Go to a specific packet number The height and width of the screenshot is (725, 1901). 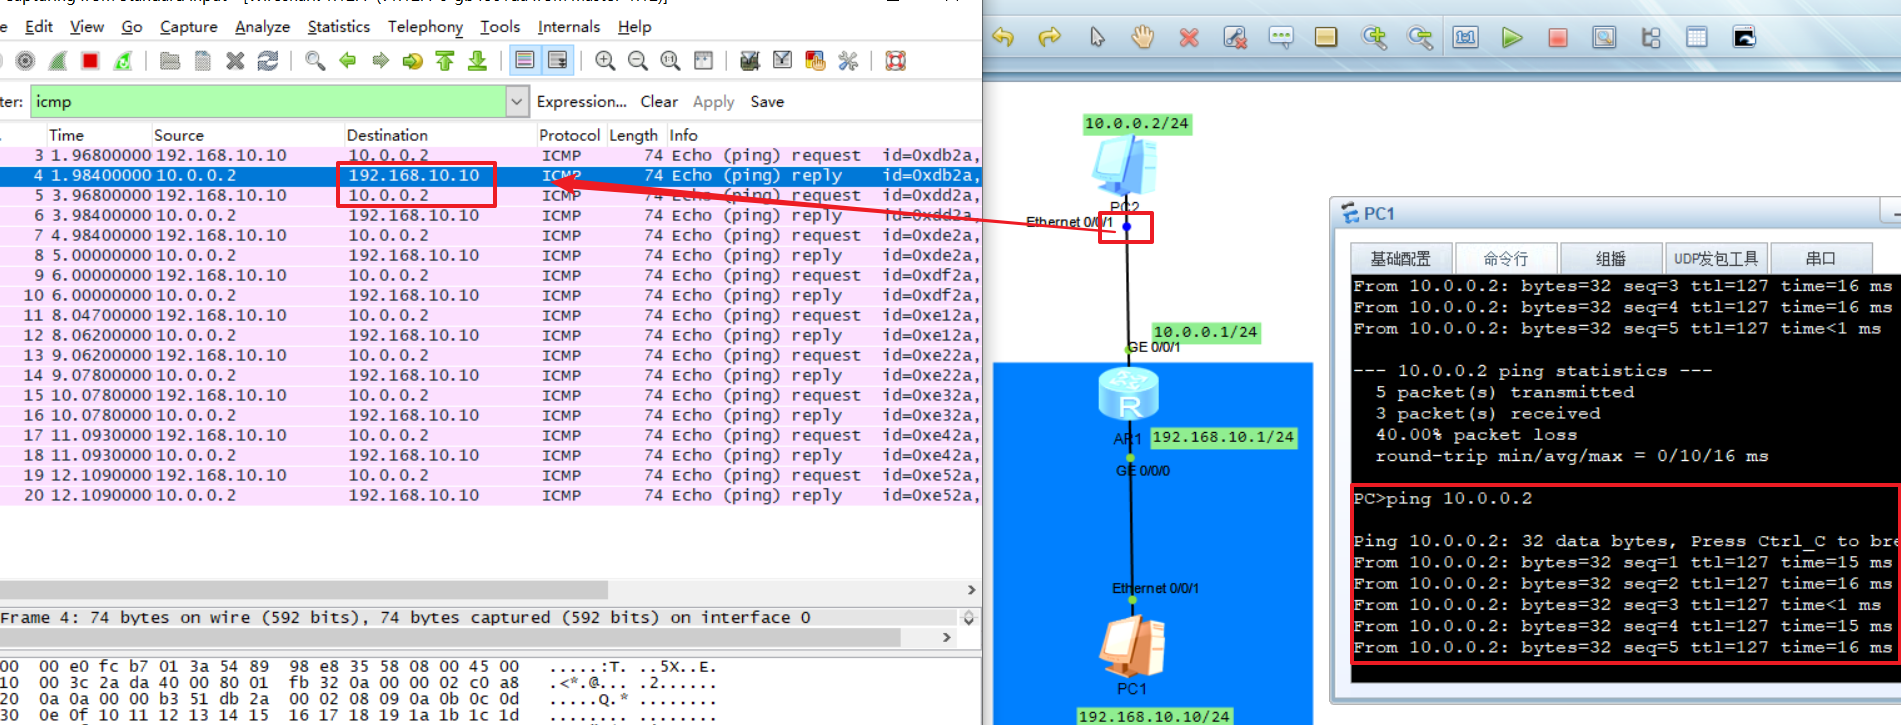point(412,61)
